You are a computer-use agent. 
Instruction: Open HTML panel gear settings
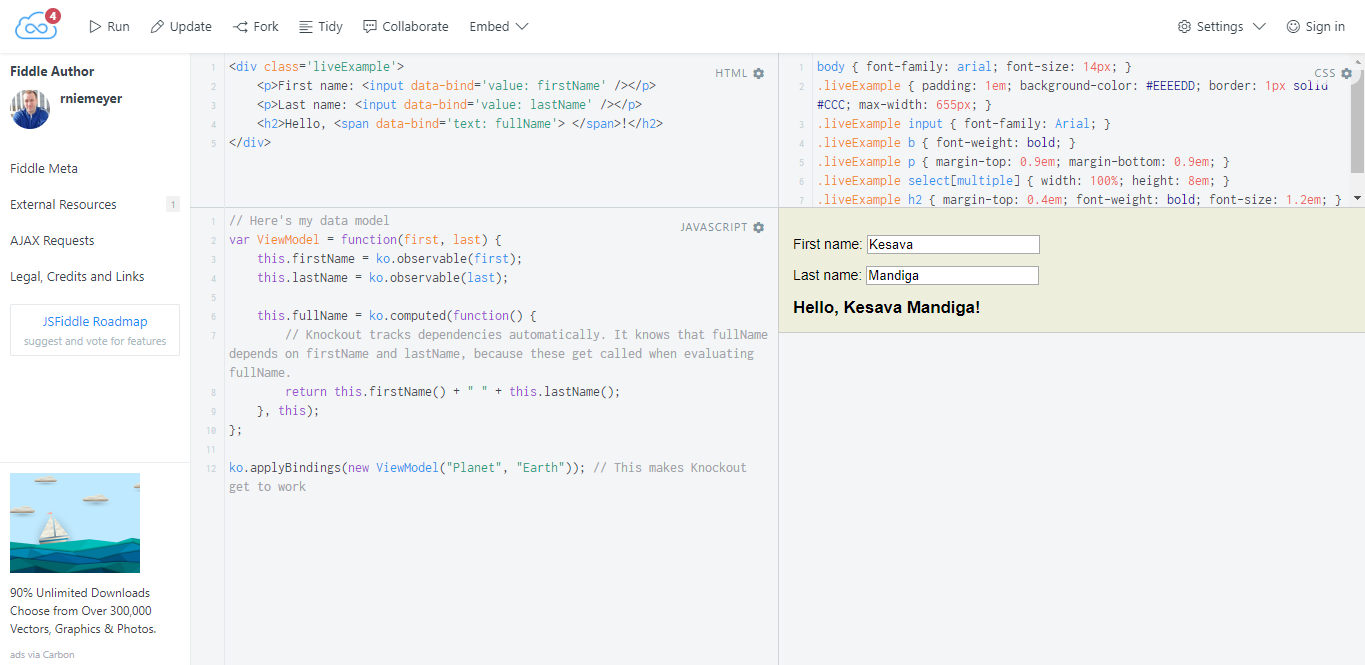(x=758, y=73)
